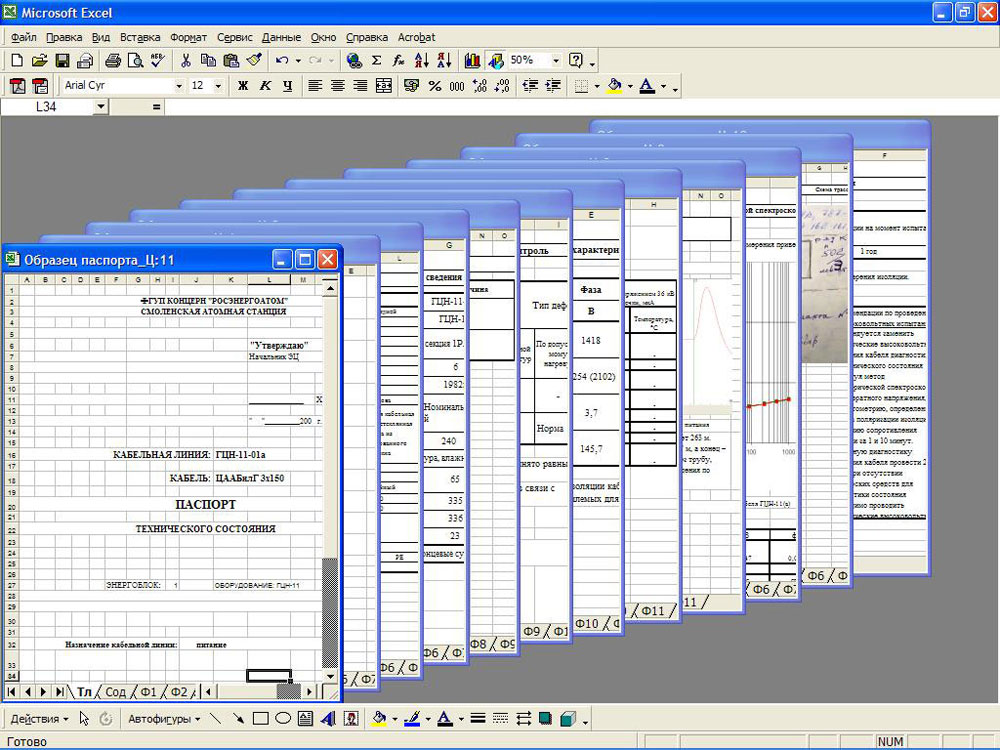The image size is (1000, 750).
Task: Toggle the Drawing toolbar button
Action: click(496, 61)
